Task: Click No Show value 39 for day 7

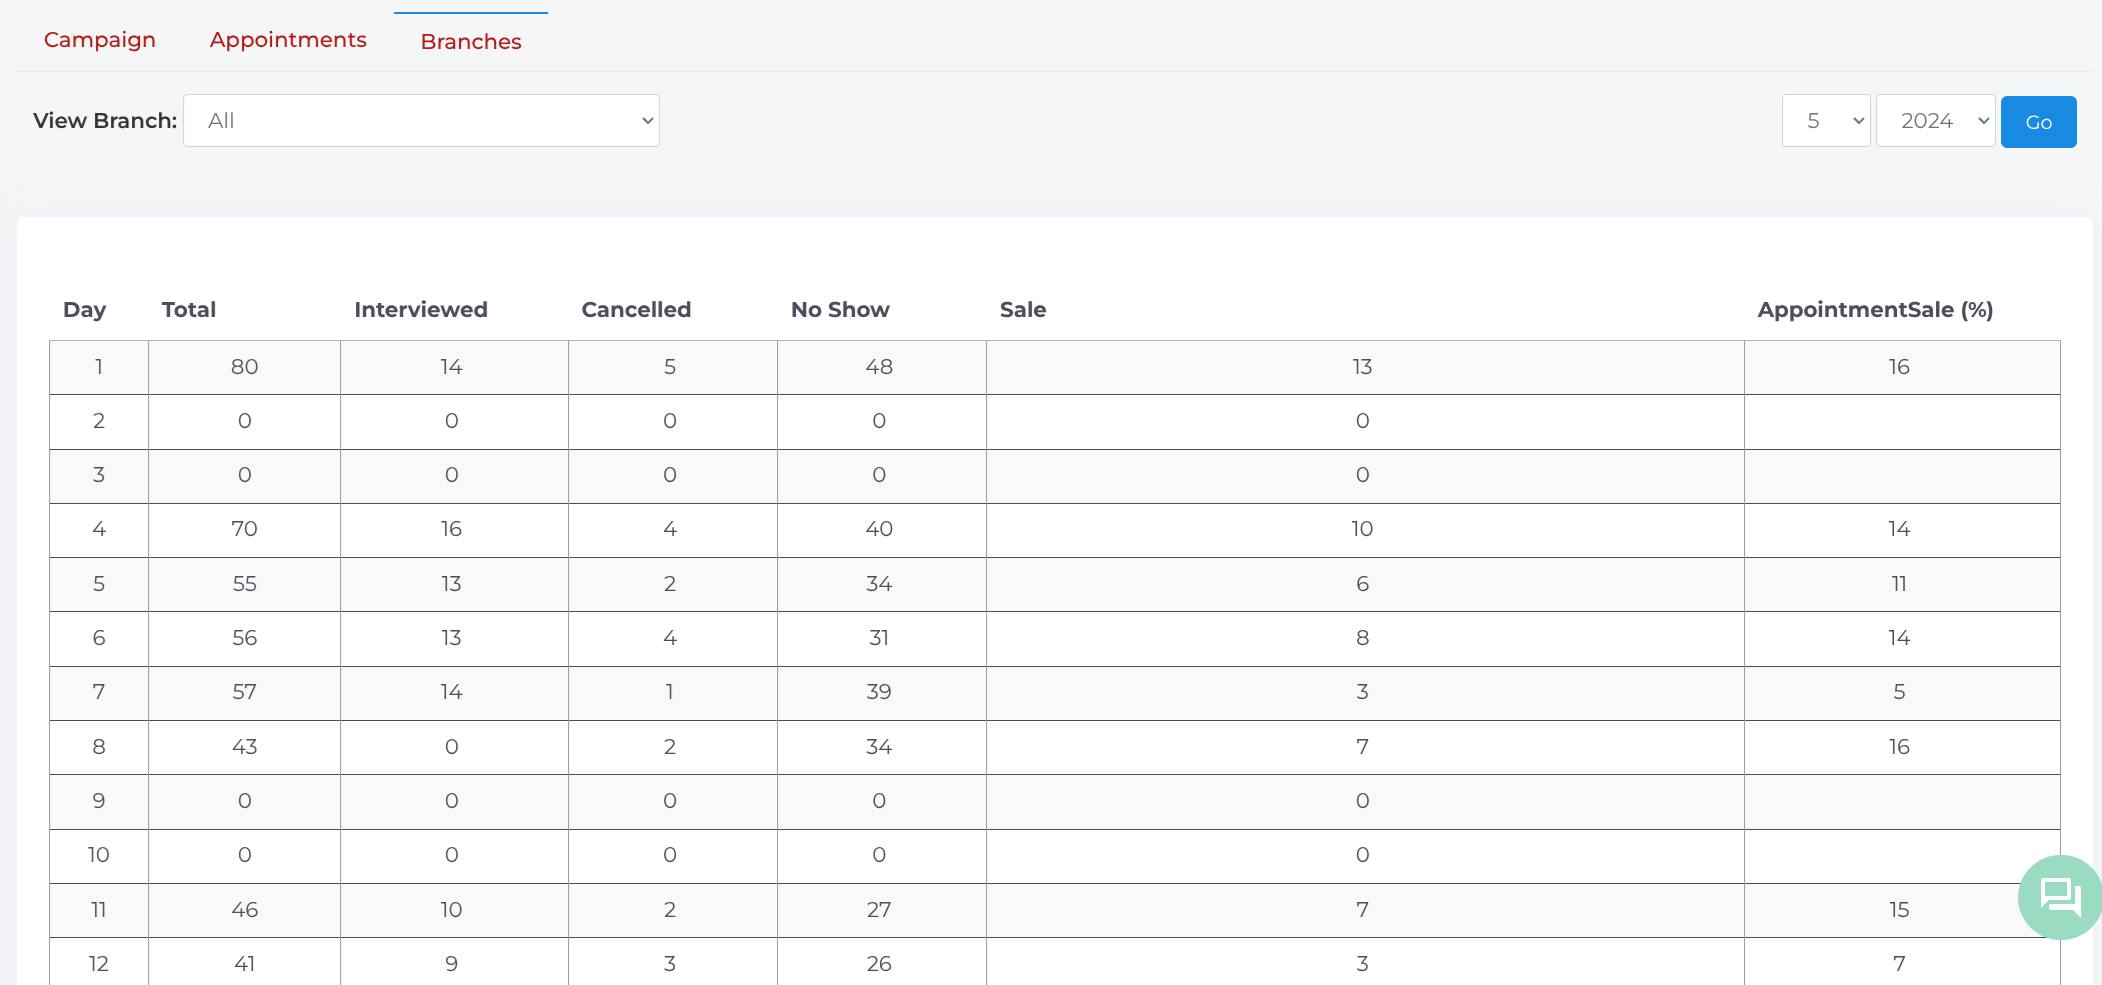Action: pos(879,692)
